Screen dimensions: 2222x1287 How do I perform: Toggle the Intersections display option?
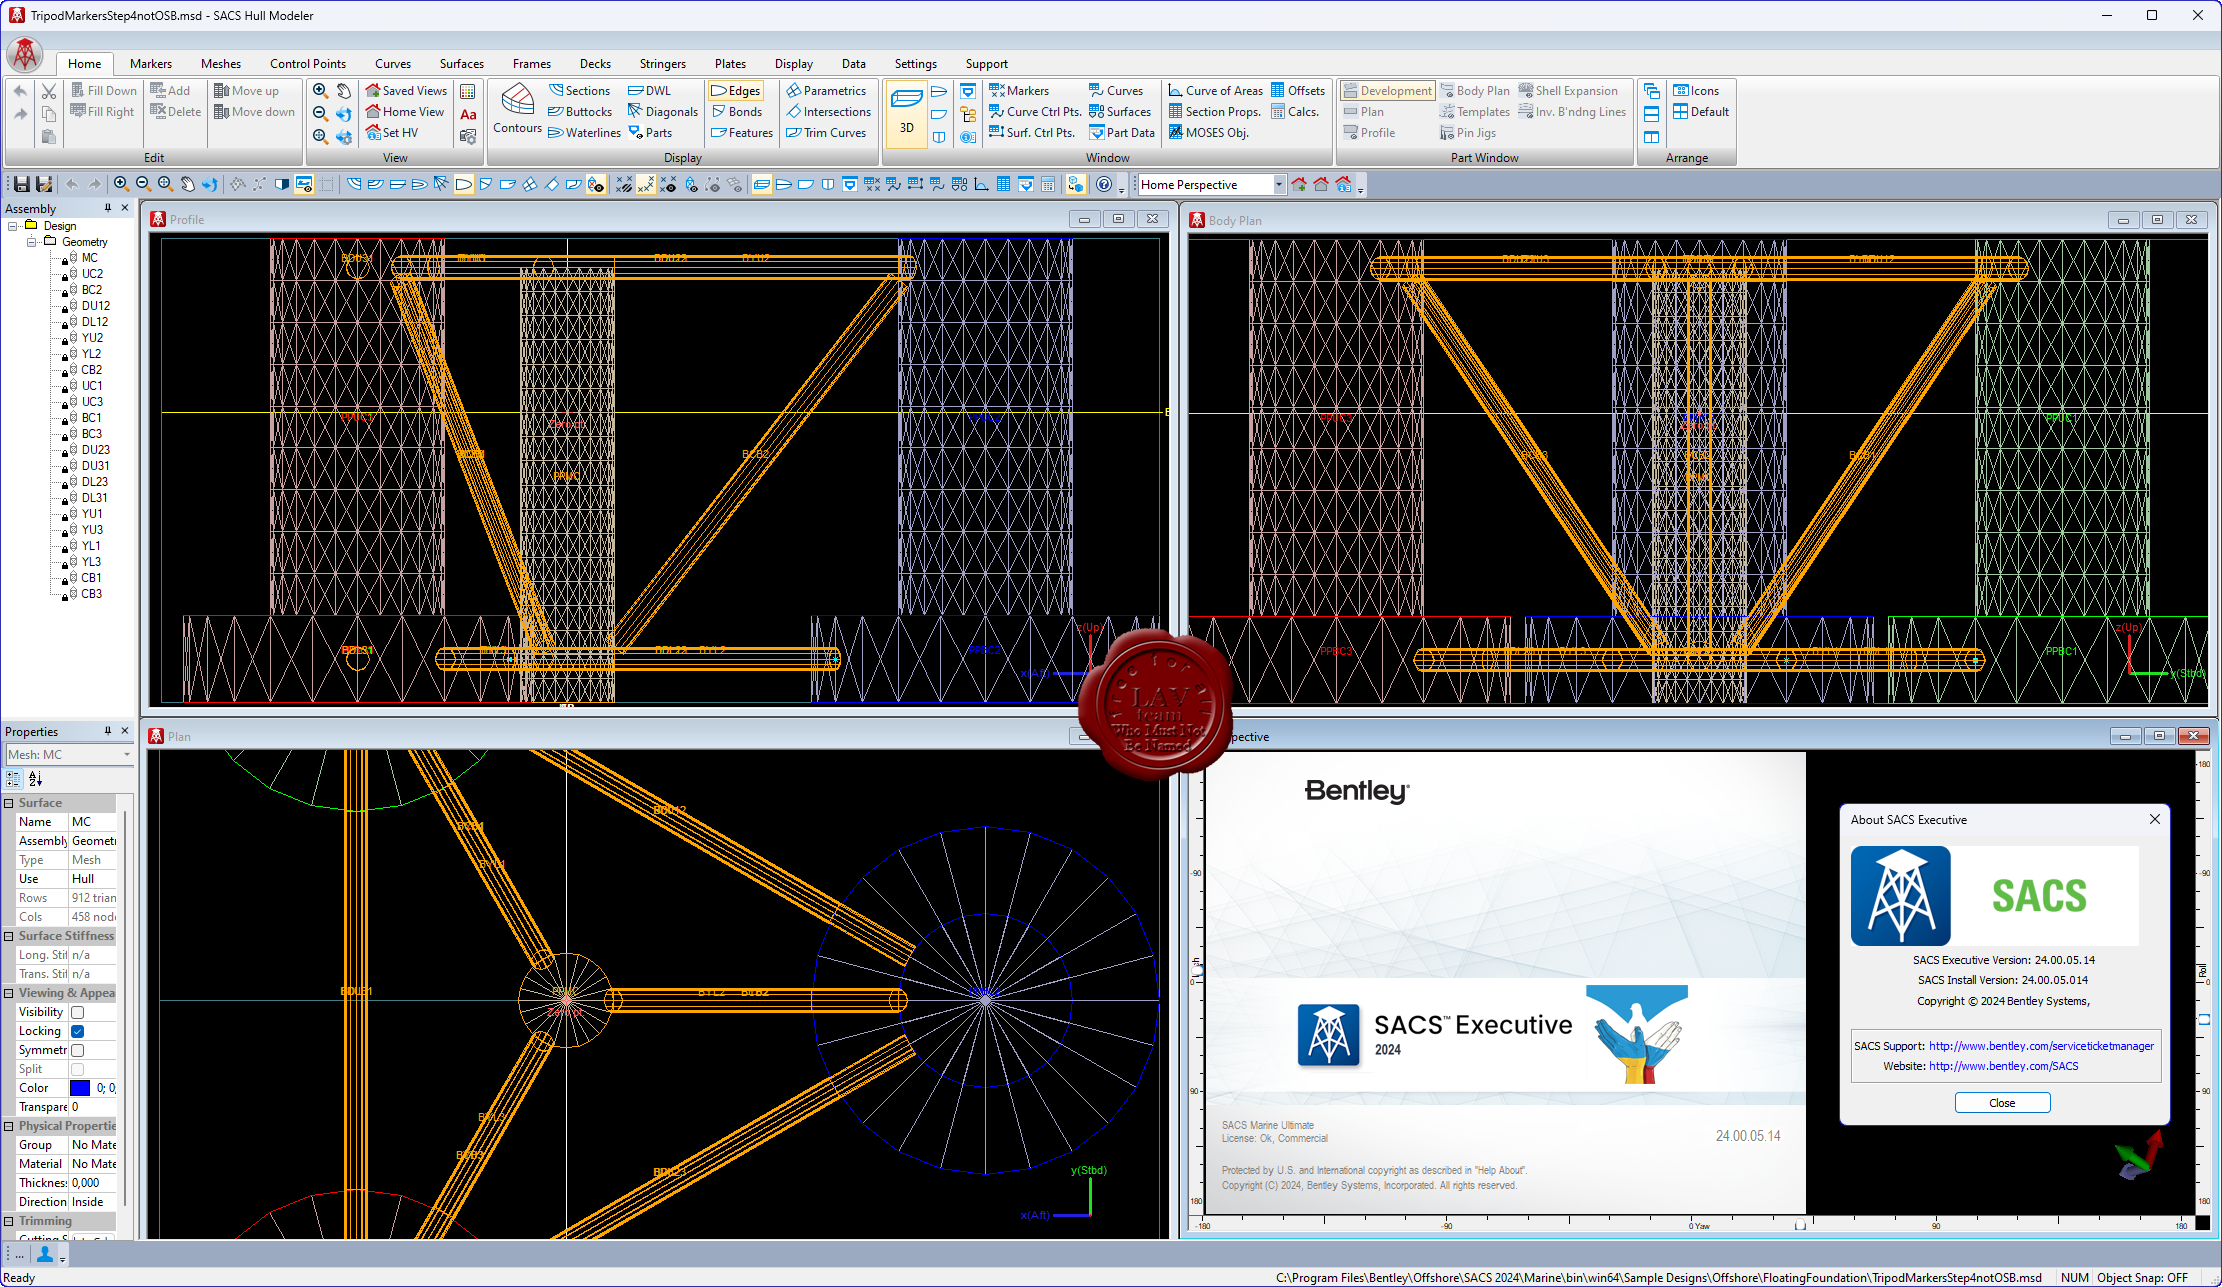(x=828, y=111)
